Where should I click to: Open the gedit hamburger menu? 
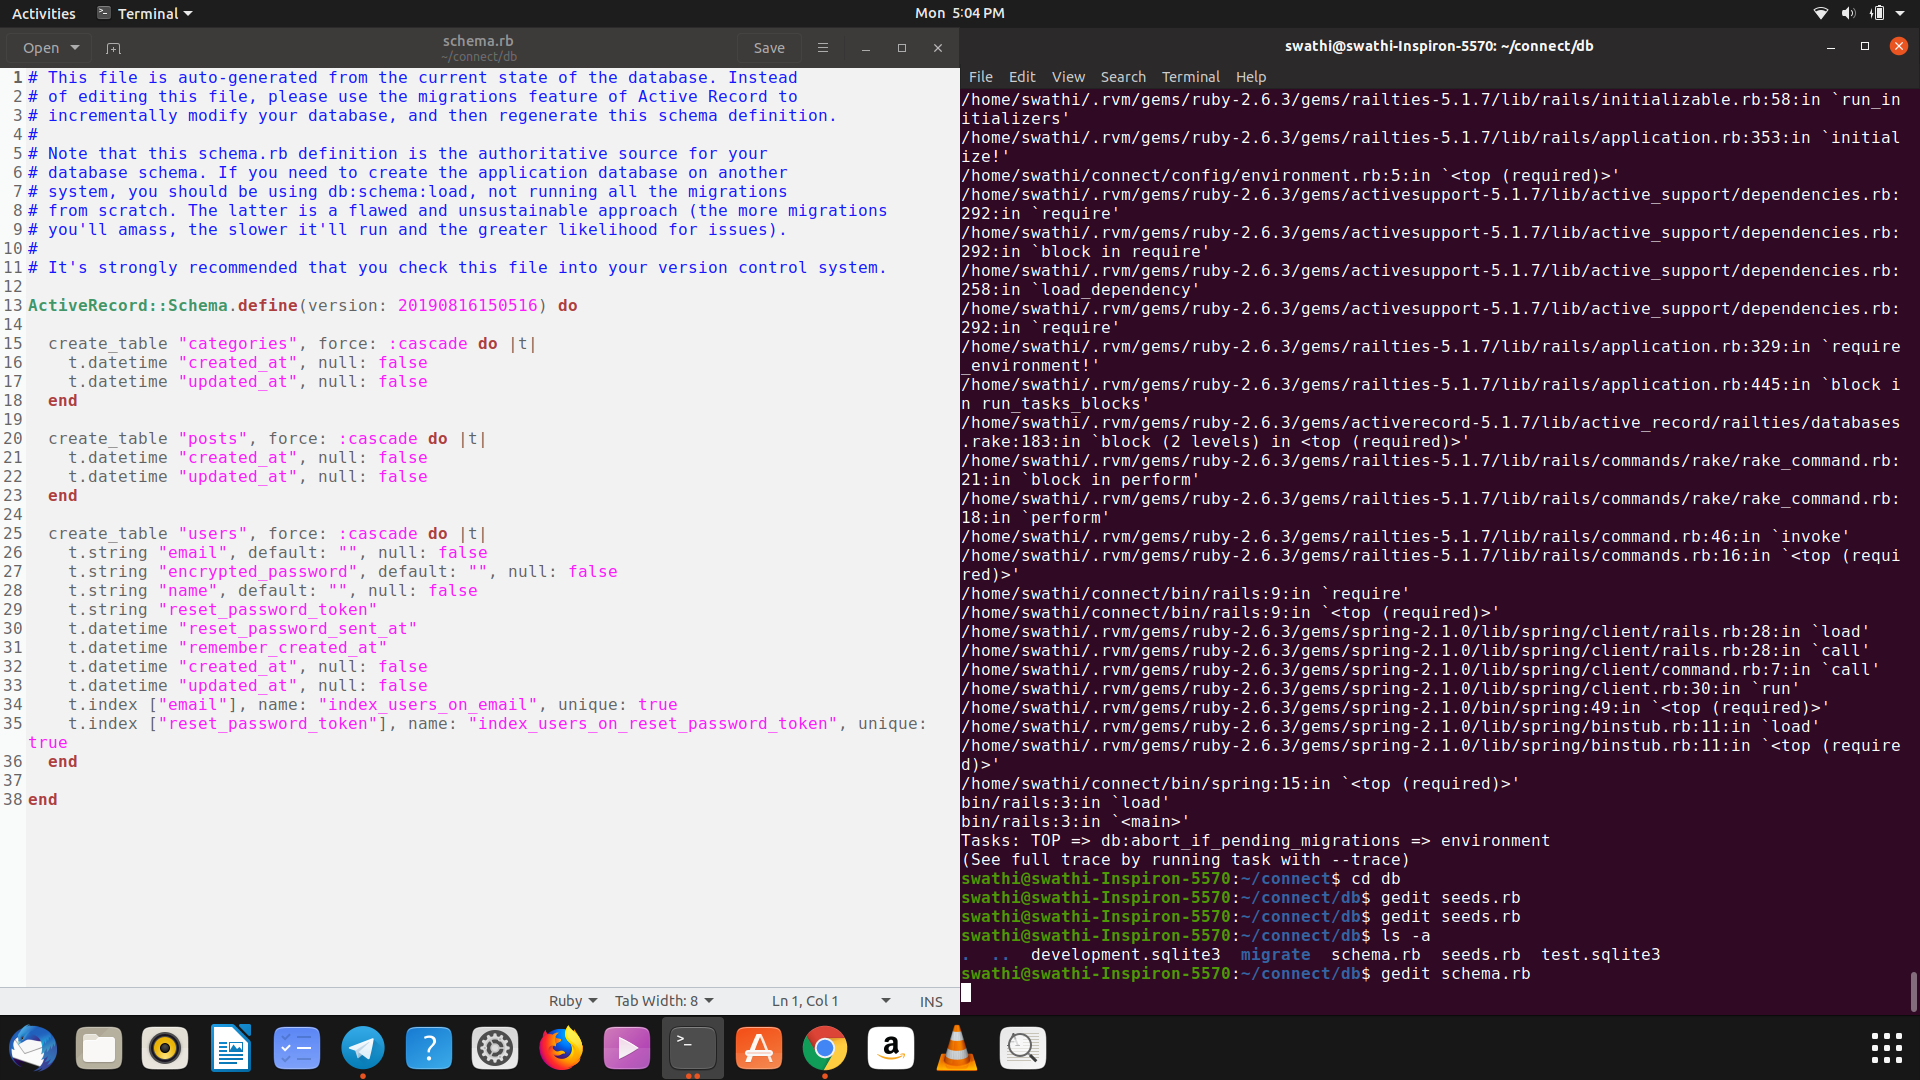pyautogui.click(x=822, y=48)
